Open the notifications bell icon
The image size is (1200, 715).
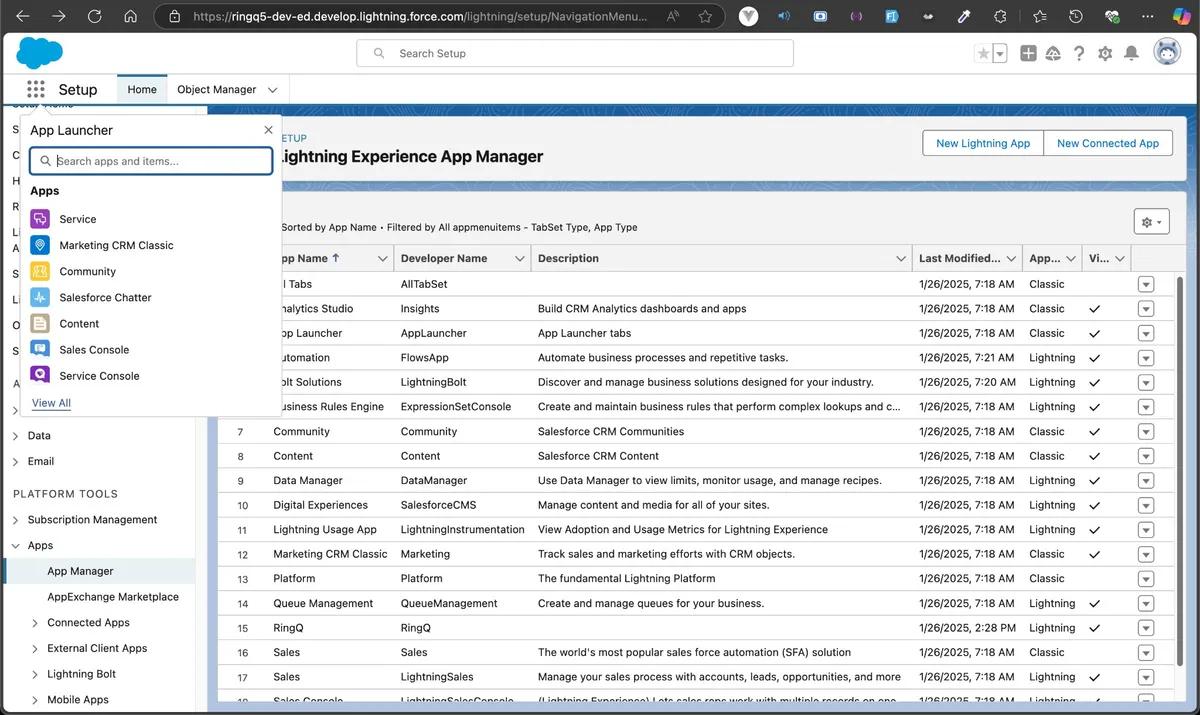1131,54
